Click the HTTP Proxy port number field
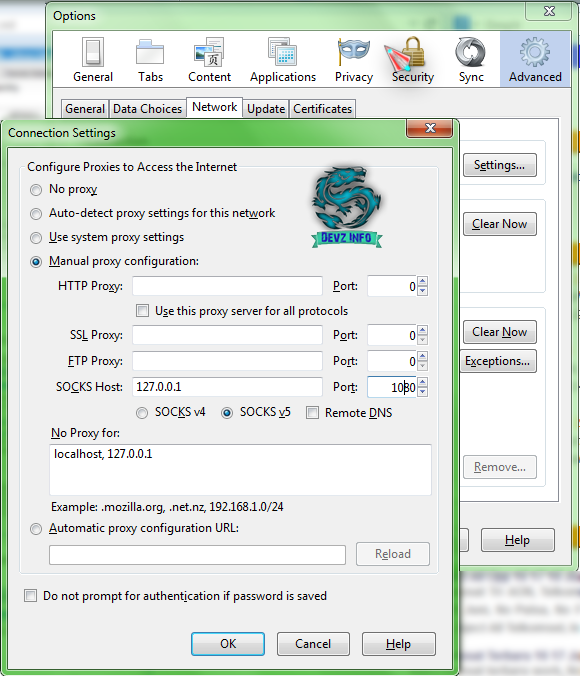The width and height of the screenshot is (580, 676). point(392,286)
